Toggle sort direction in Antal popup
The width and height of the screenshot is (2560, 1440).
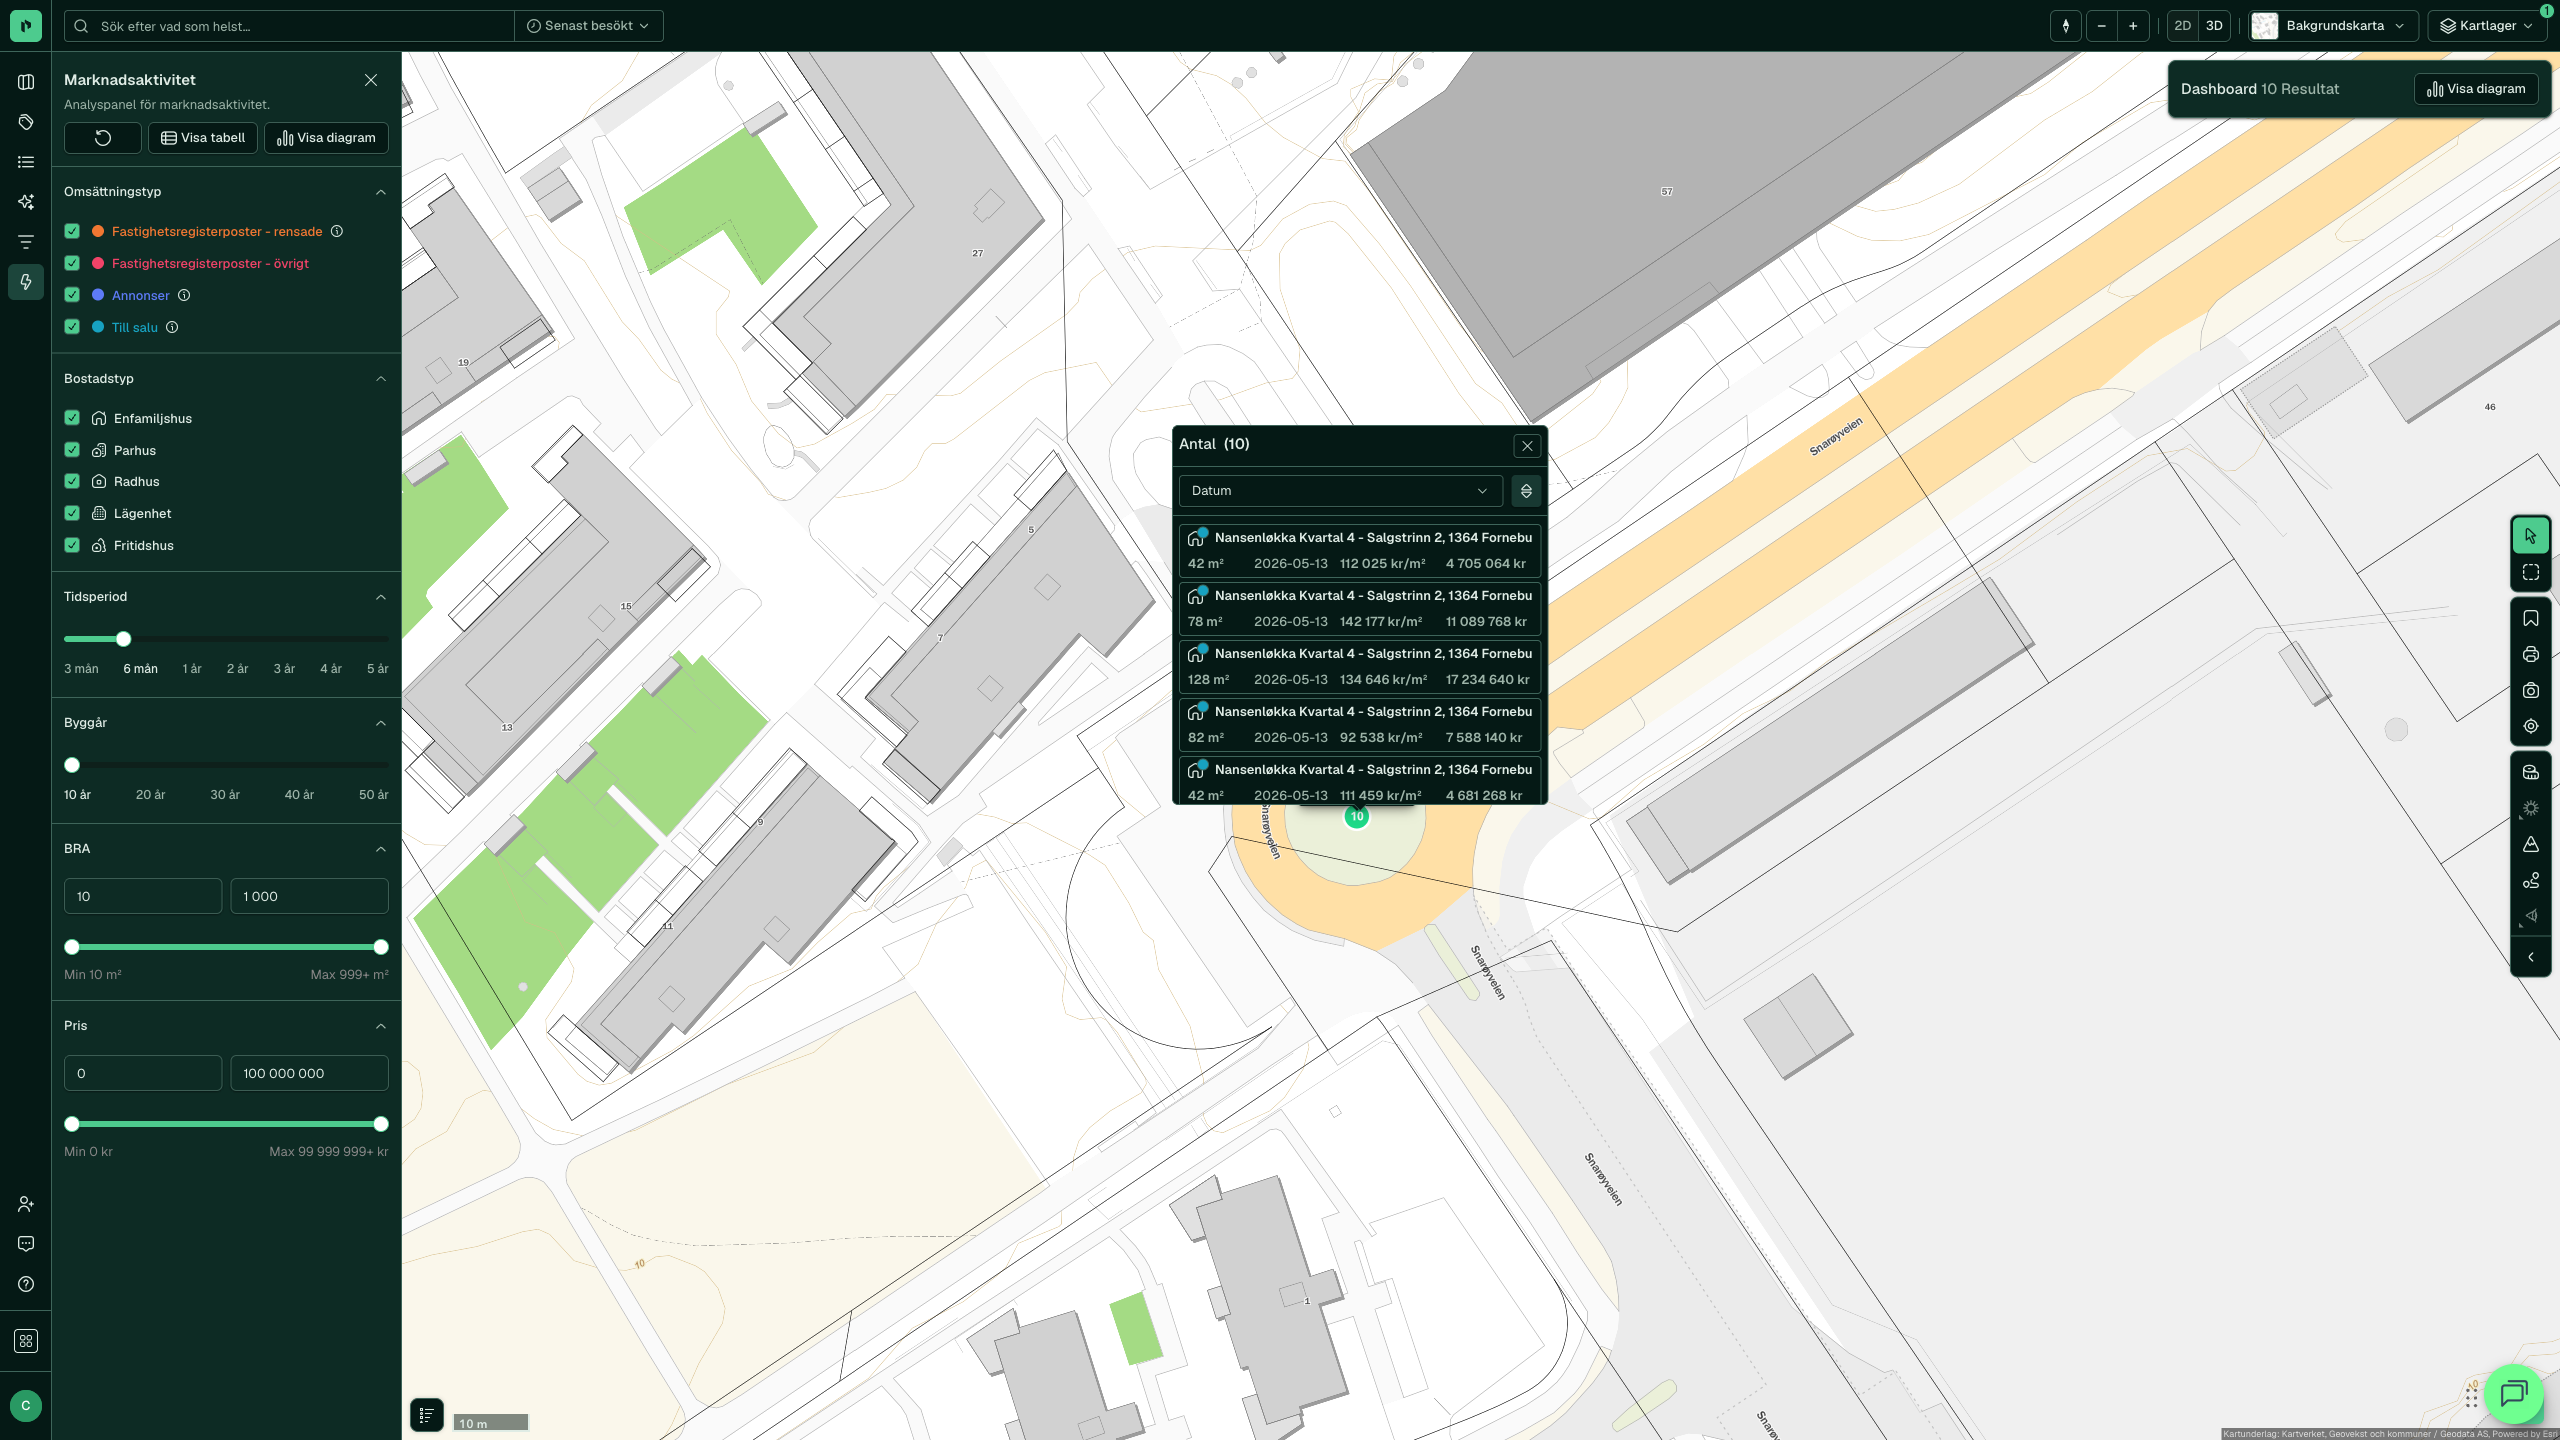click(1526, 491)
